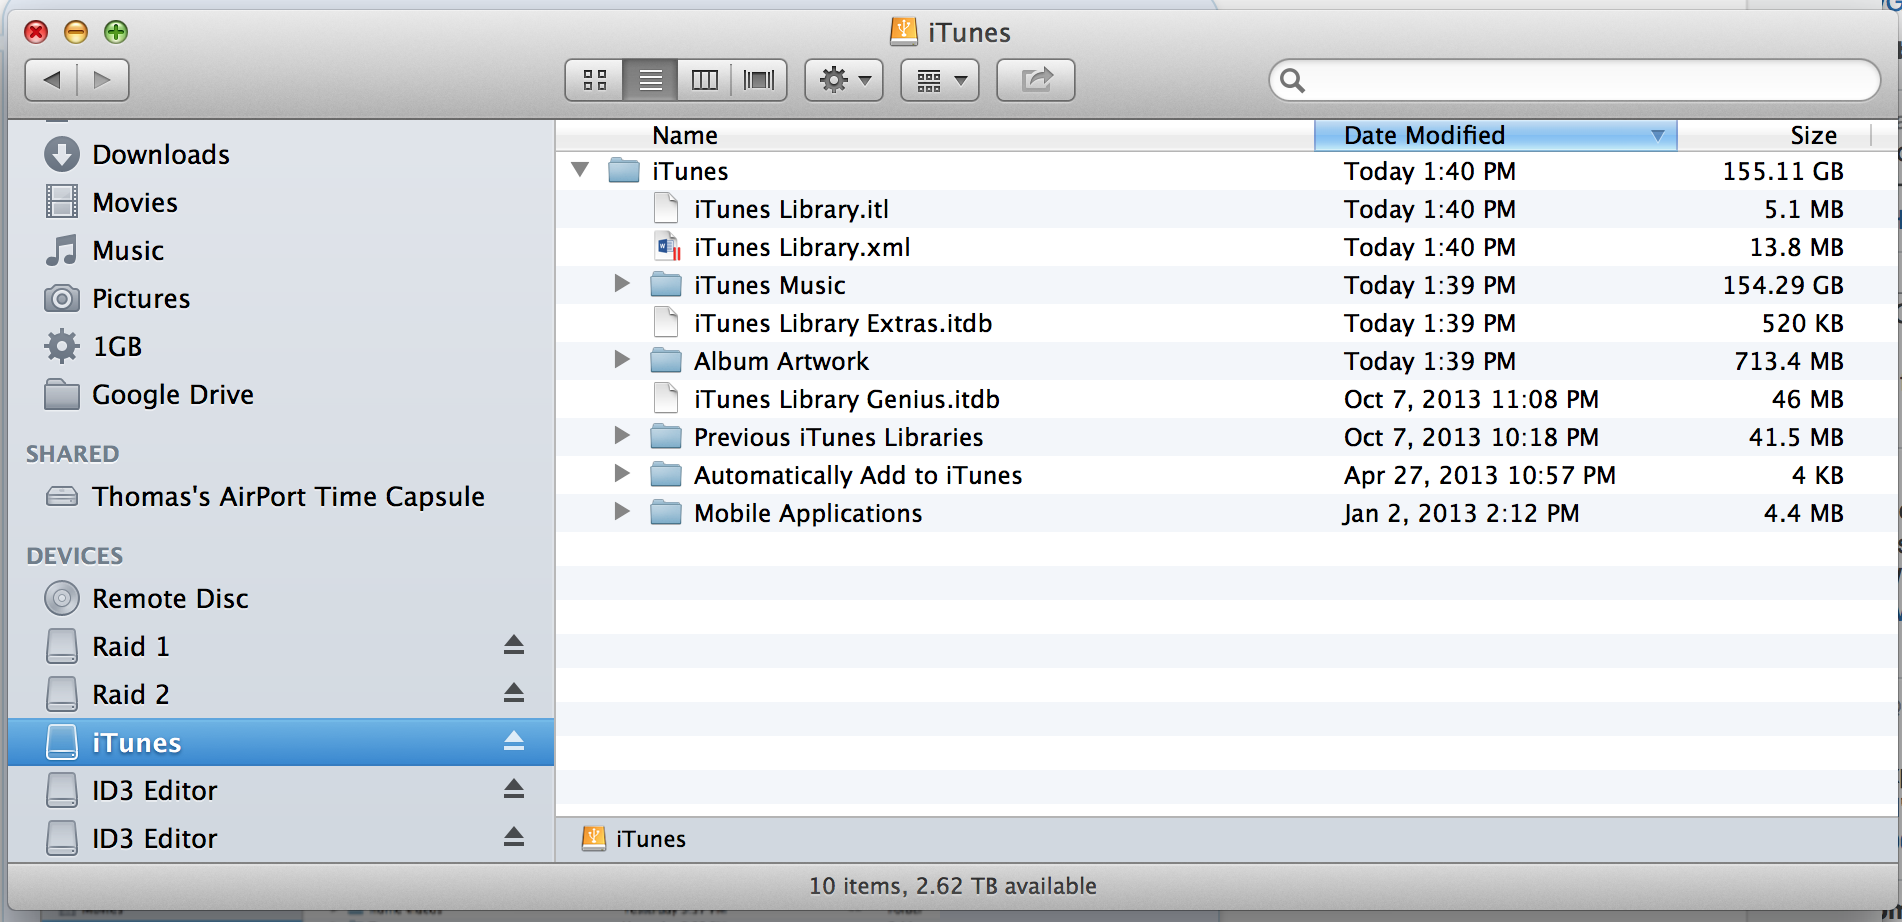This screenshot has width=1902, height=922.
Task: Select the iTunes Library Genius.itdb file
Action: pyautogui.click(x=1226, y=400)
